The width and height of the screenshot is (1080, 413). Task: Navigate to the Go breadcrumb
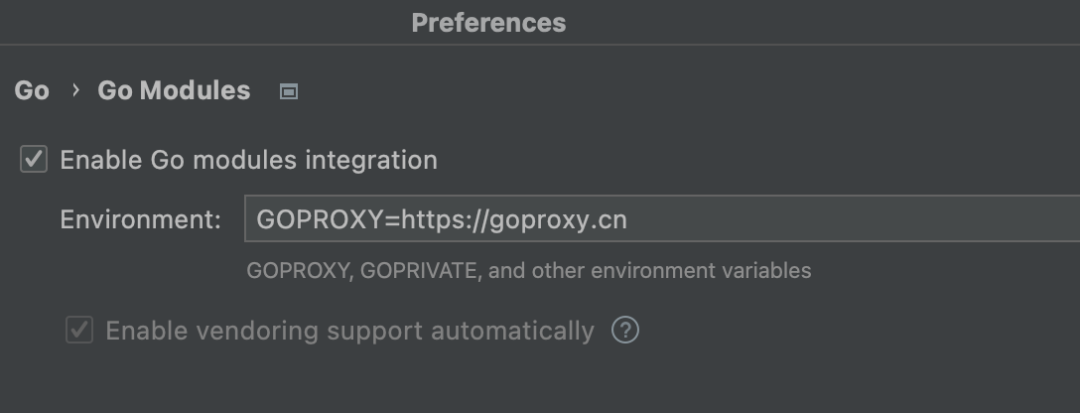[x=32, y=91]
